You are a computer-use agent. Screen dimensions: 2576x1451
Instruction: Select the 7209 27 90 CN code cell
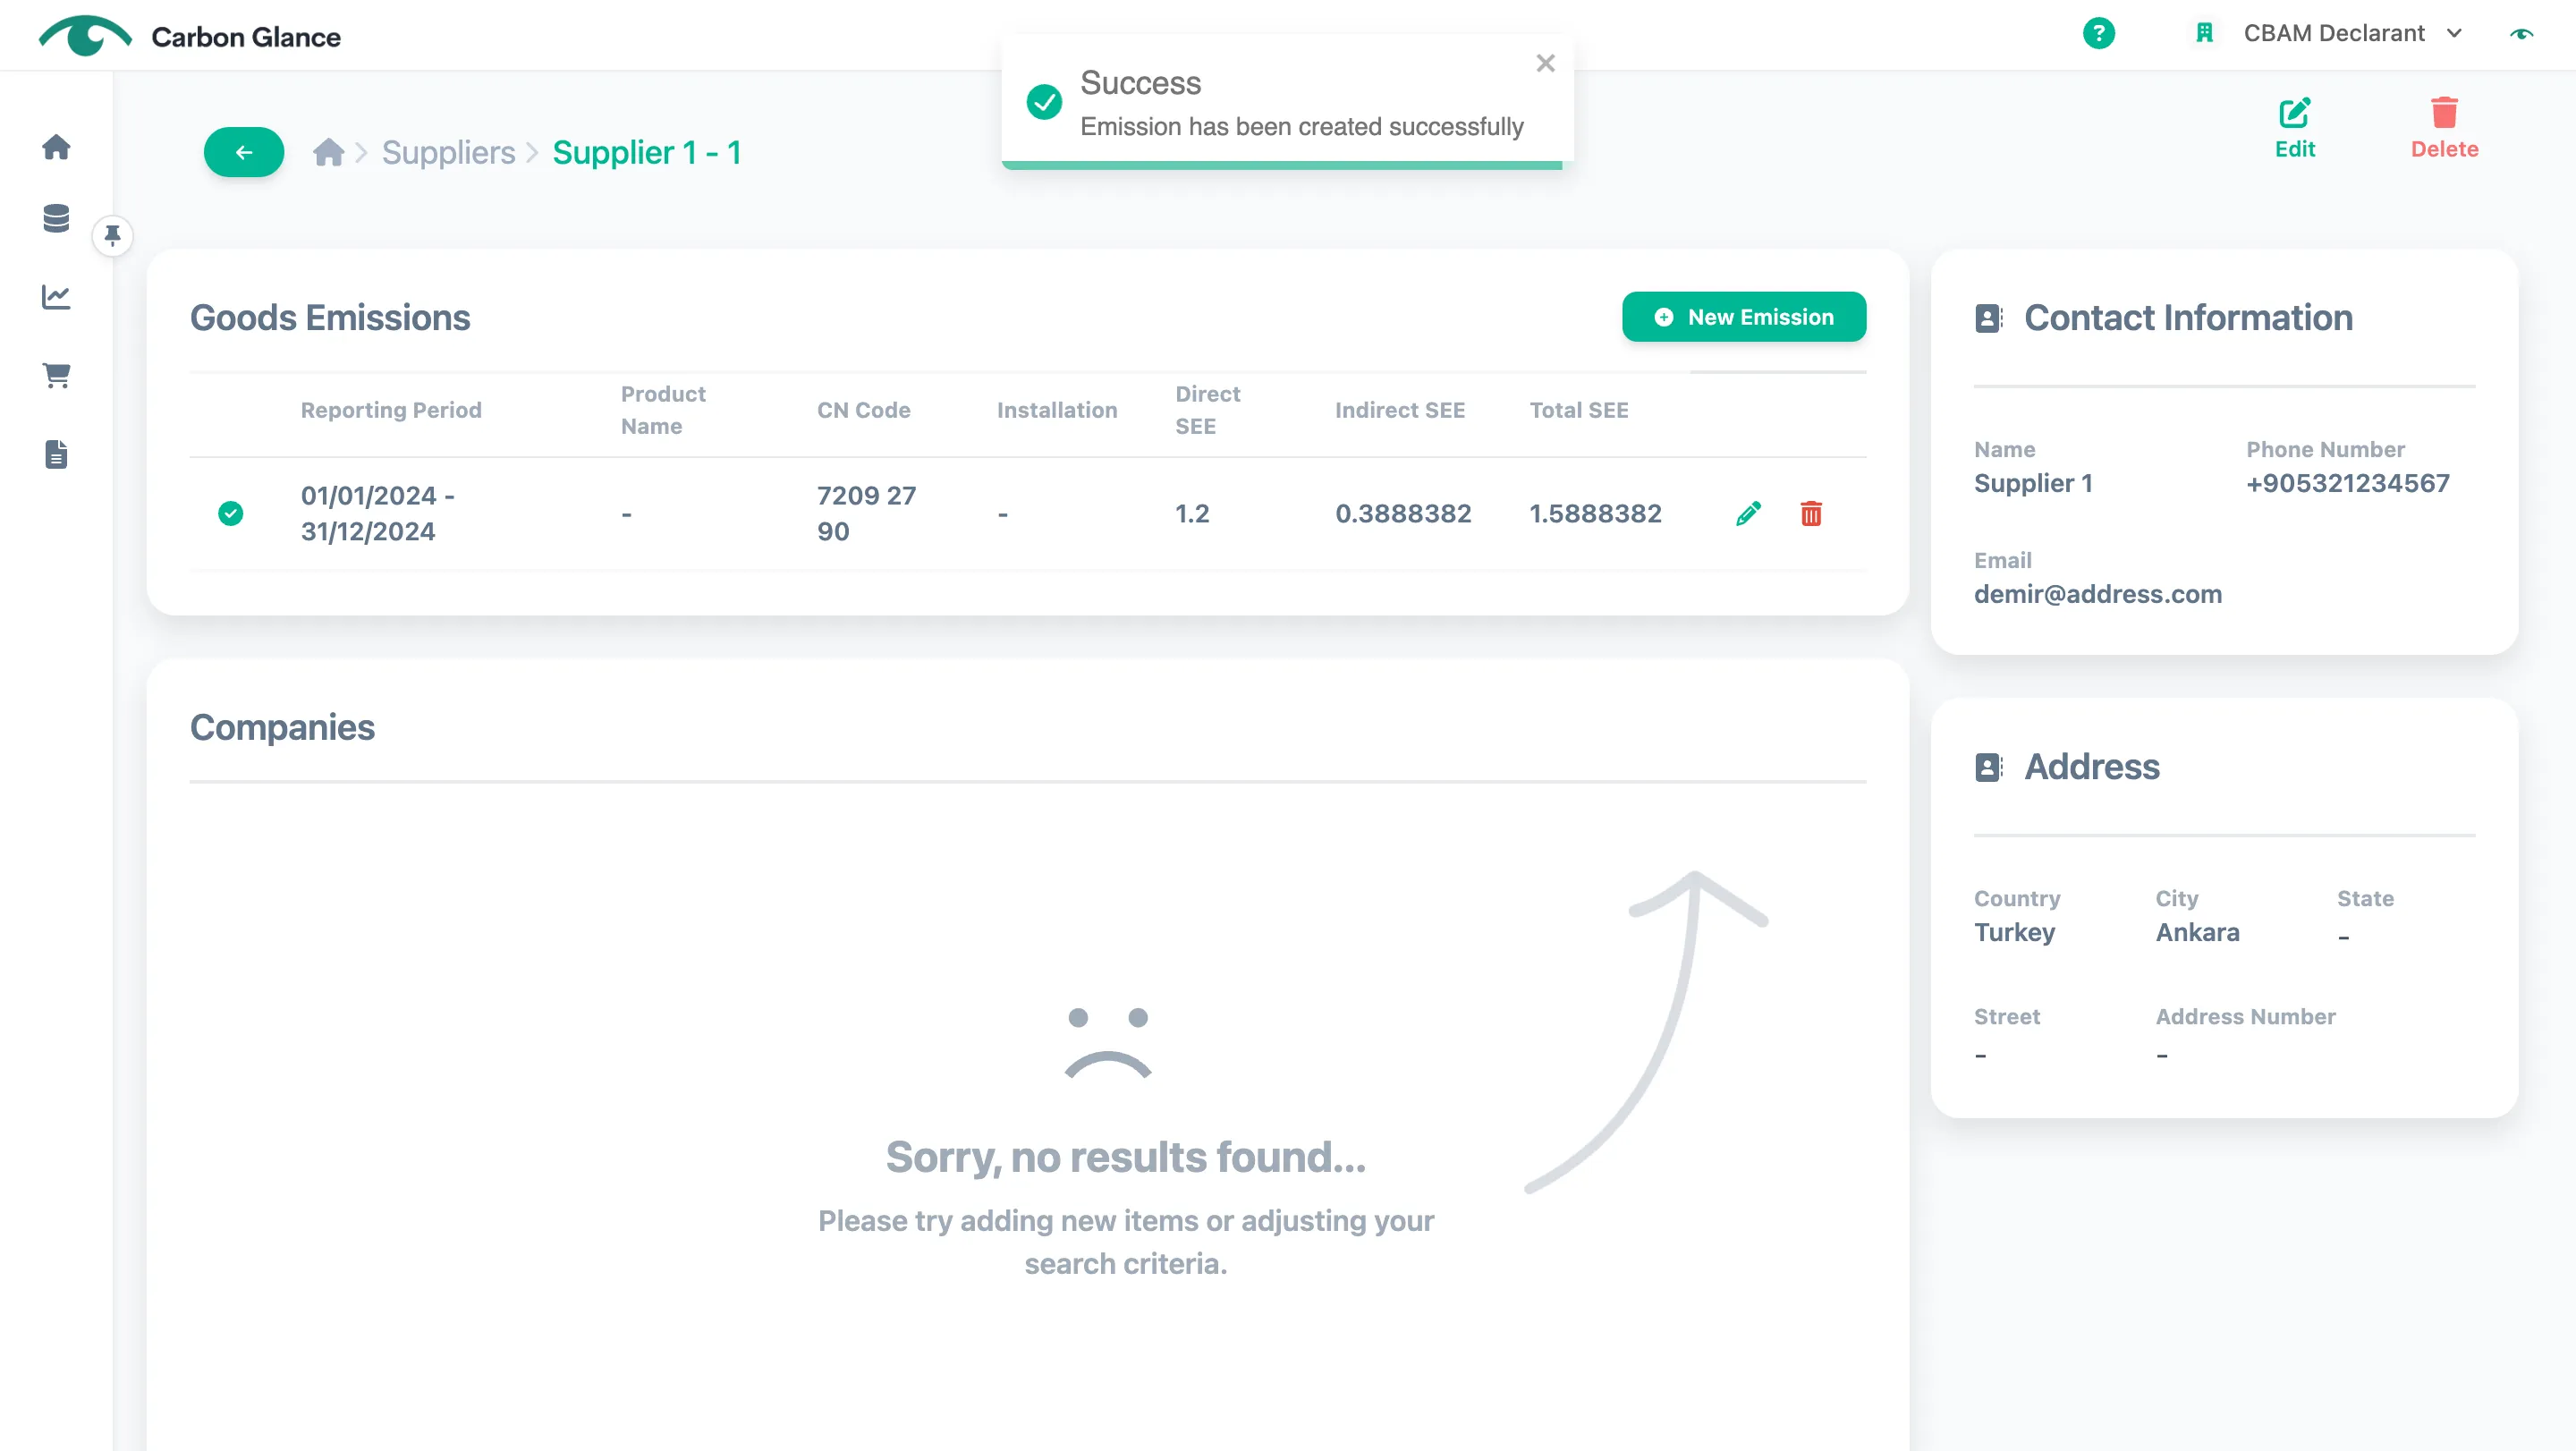867,513
